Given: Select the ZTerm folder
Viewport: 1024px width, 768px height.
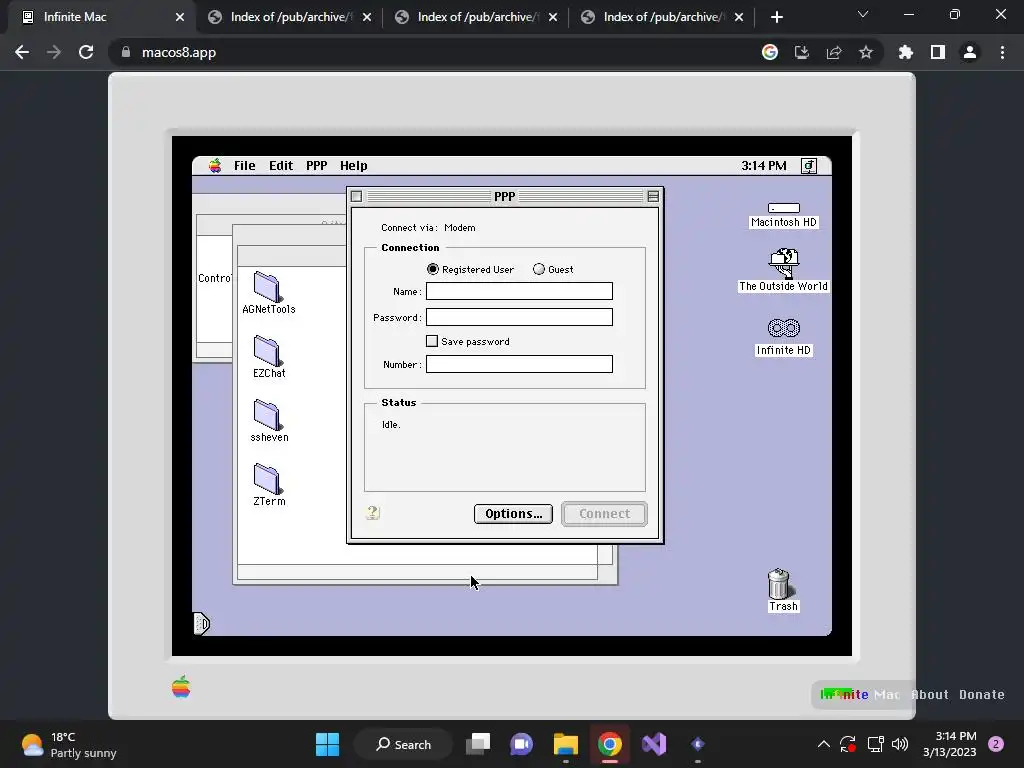Looking at the screenshot, I should click(x=268, y=485).
